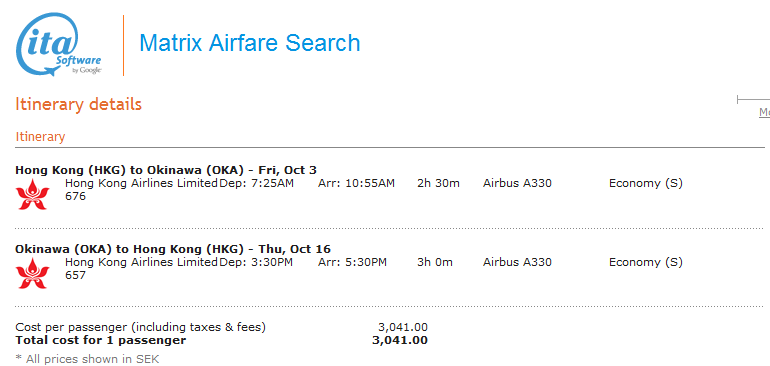Click the All prices shown in SEK note
The width and height of the screenshot is (770, 366).
point(87,359)
